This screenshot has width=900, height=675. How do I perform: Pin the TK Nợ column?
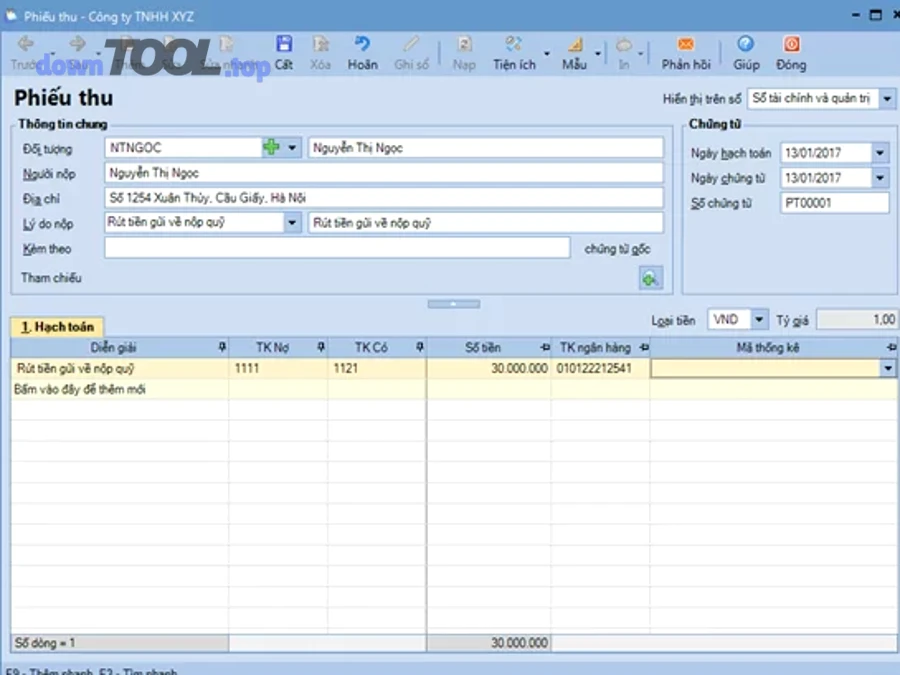point(321,347)
